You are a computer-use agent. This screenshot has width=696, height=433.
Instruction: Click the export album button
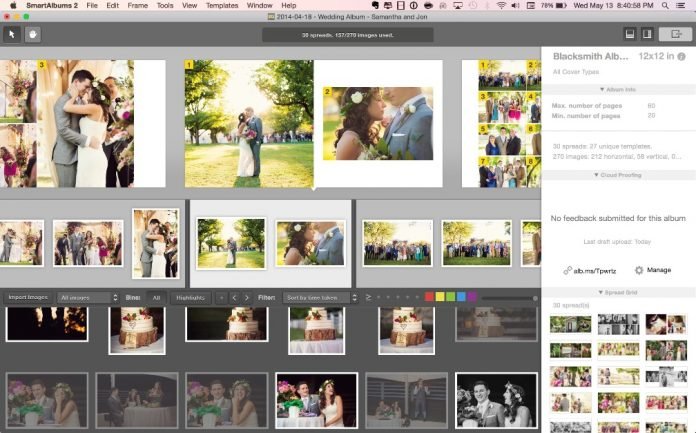coord(675,34)
